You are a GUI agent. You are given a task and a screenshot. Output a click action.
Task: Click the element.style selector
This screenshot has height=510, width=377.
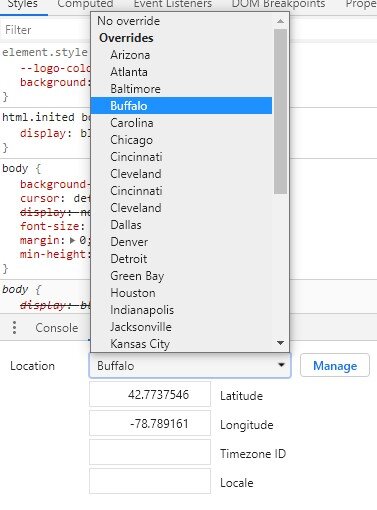click(45, 52)
